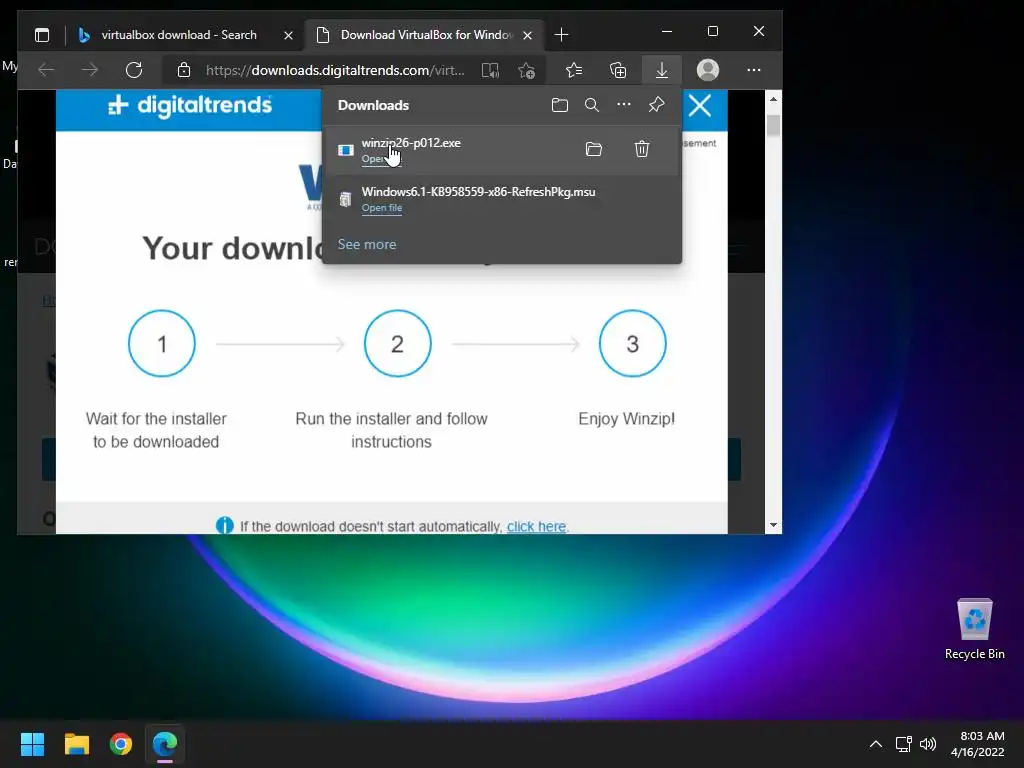Open file for Windows6.1-KB958559 msu download
The width and height of the screenshot is (1024, 768).
point(382,208)
